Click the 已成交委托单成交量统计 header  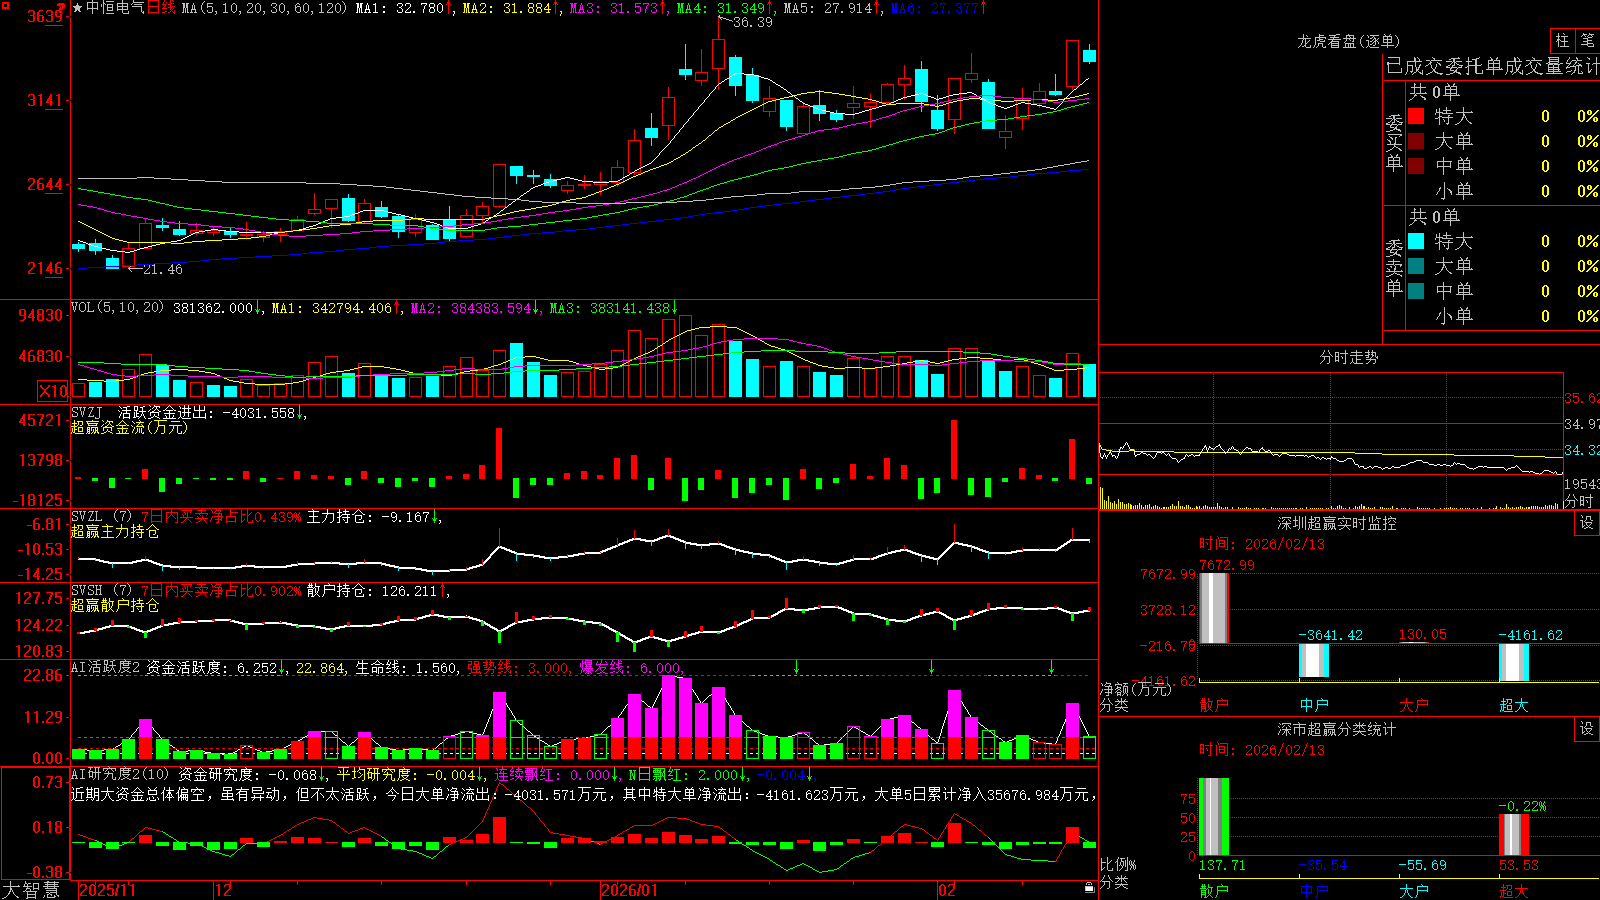click(x=1492, y=66)
